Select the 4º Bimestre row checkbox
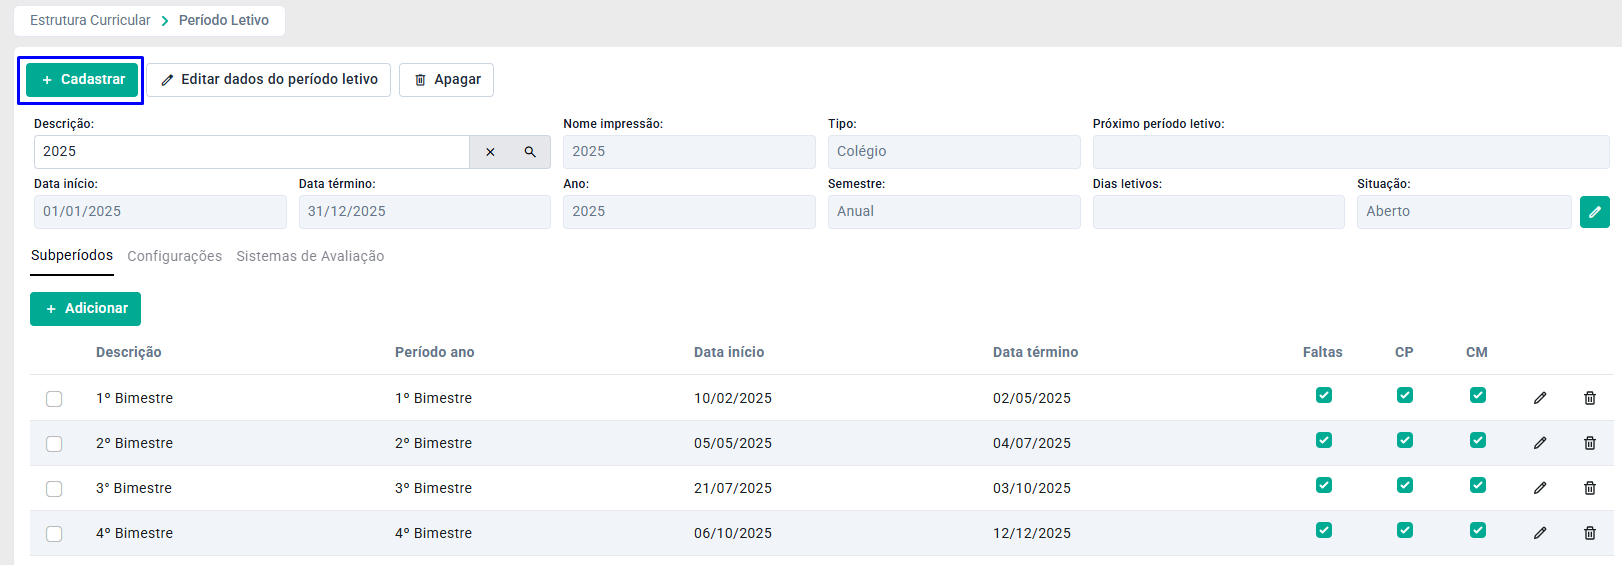This screenshot has height=565, width=1622. tap(54, 534)
